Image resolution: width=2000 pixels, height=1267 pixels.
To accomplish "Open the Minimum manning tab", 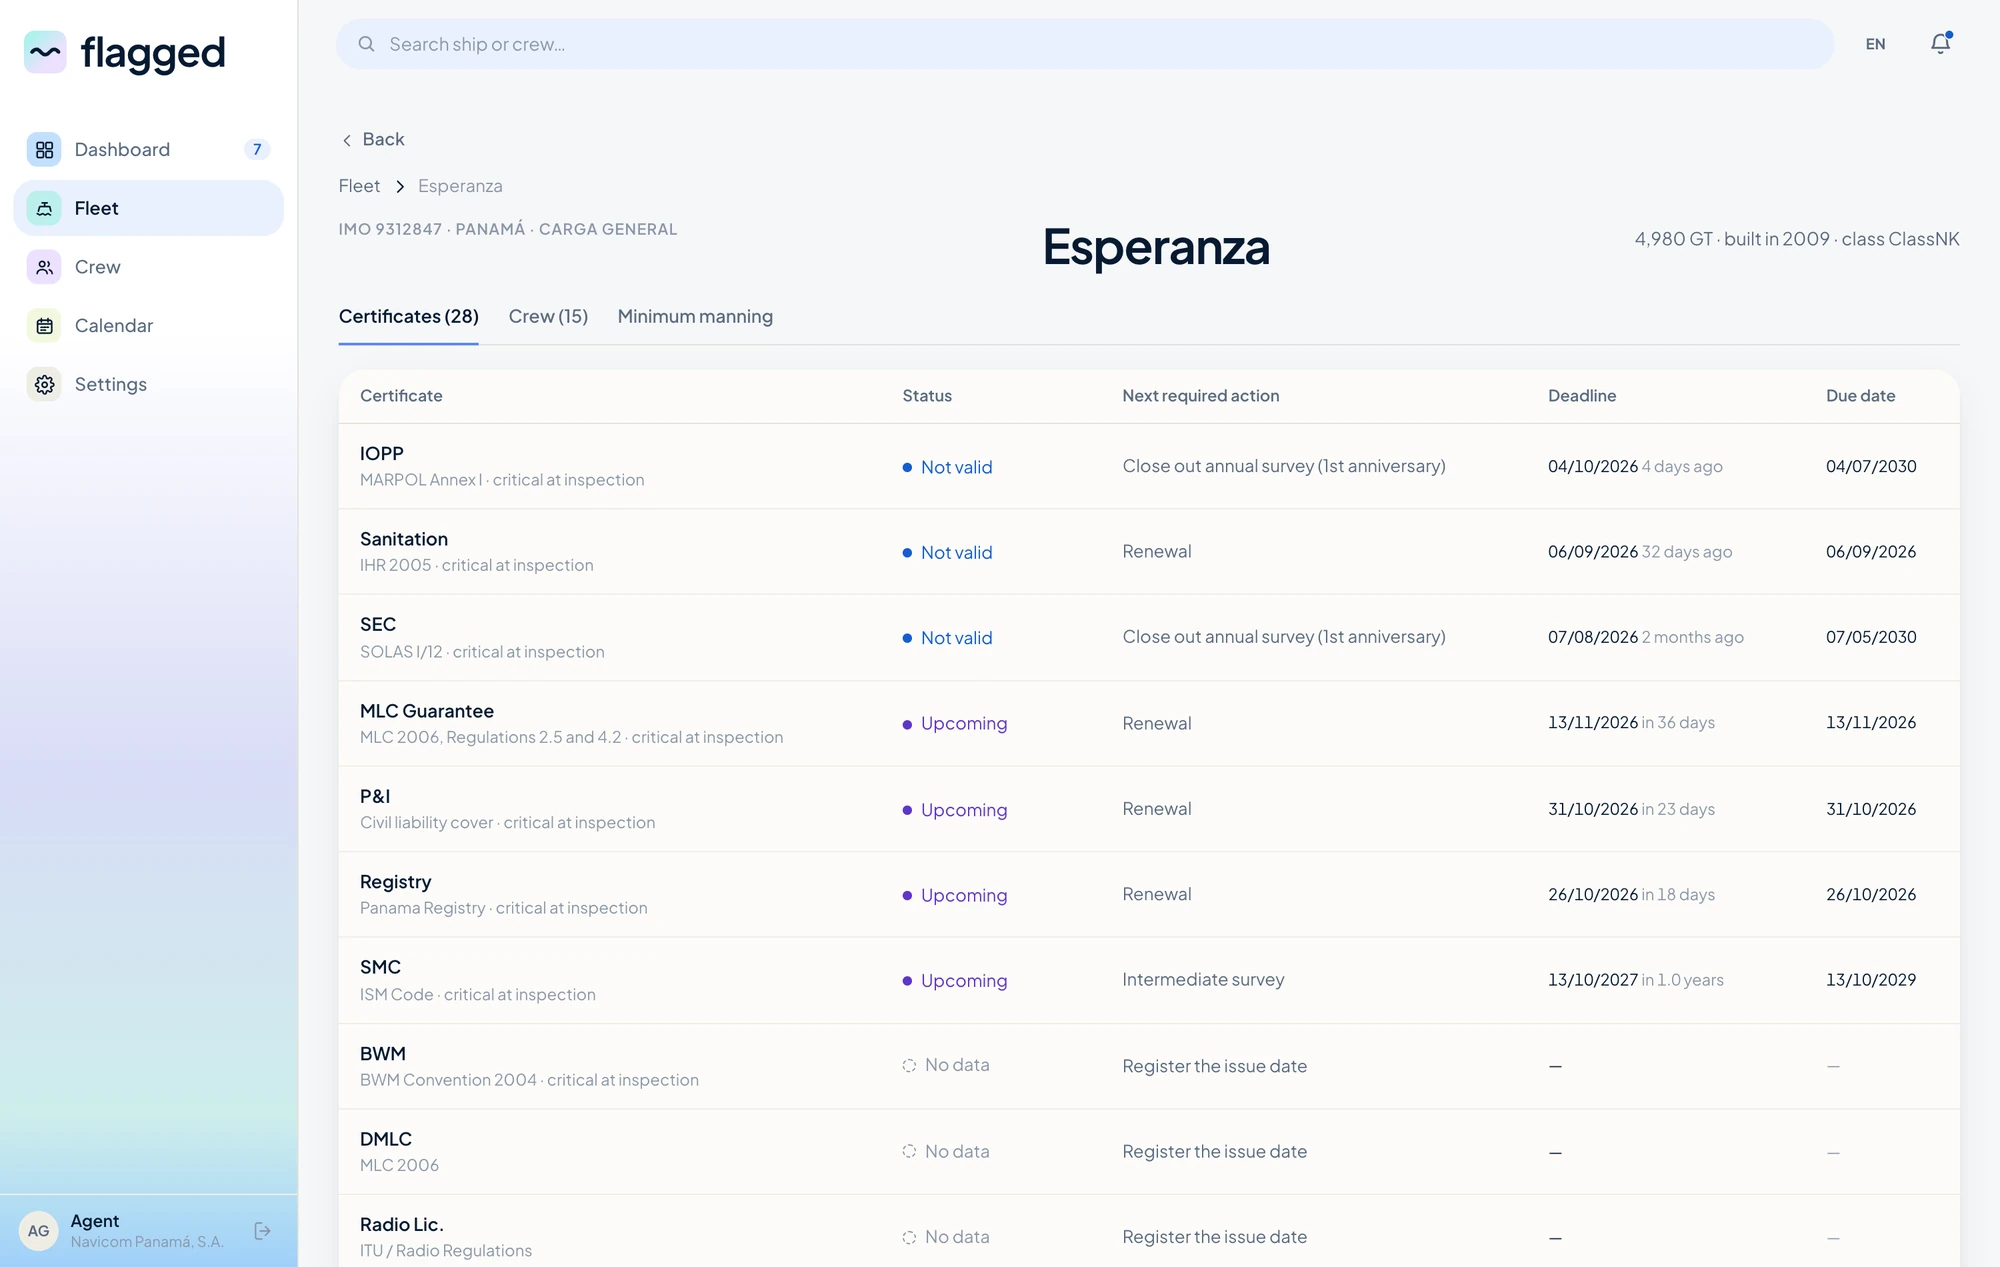I will pos(695,316).
